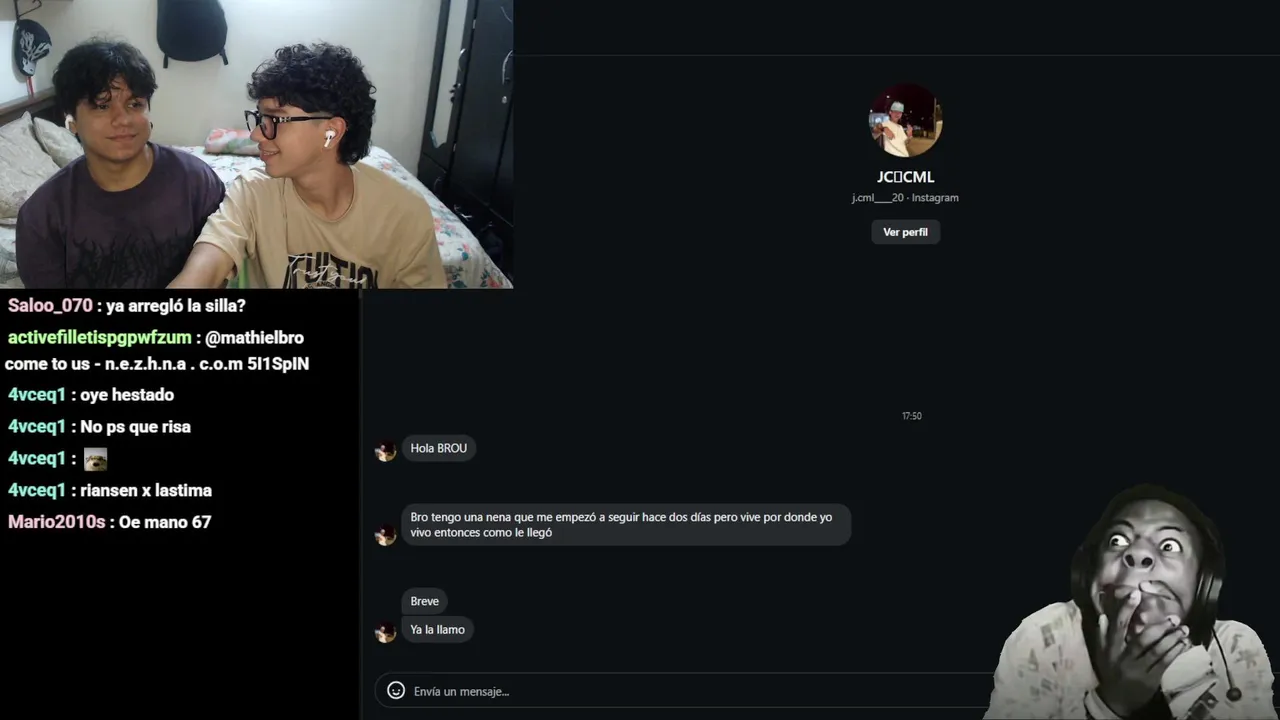Click the Ver perfil button
This screenshot has height=720, width=1280.
905,232
